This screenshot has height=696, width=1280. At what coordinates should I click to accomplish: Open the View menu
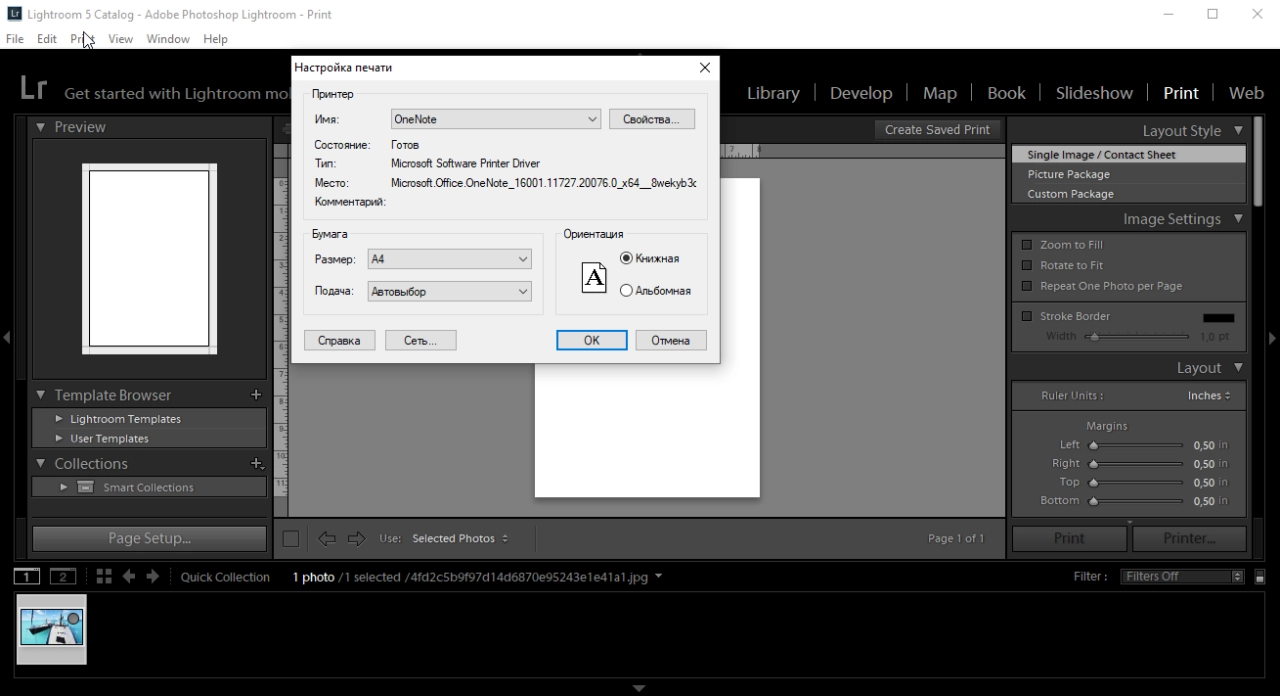120,39
